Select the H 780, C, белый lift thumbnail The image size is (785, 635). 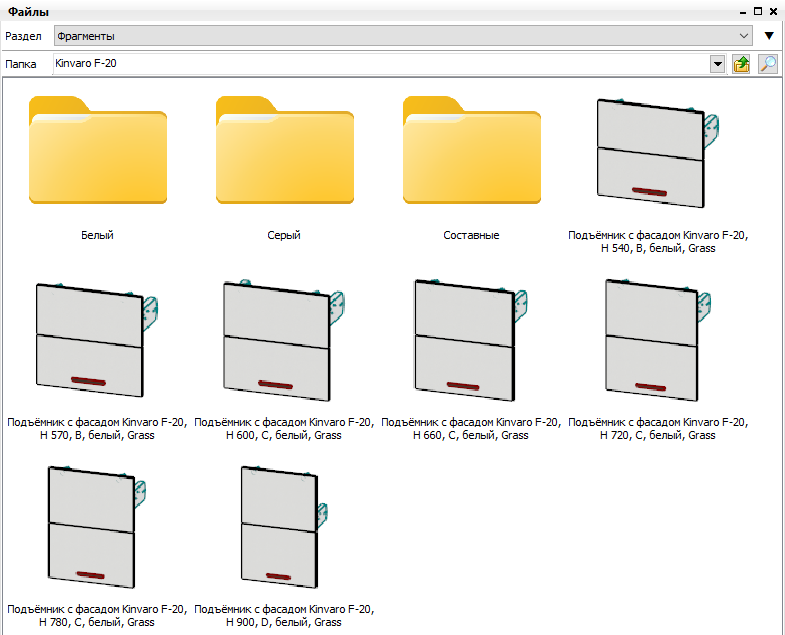click(x=97, y=527)
